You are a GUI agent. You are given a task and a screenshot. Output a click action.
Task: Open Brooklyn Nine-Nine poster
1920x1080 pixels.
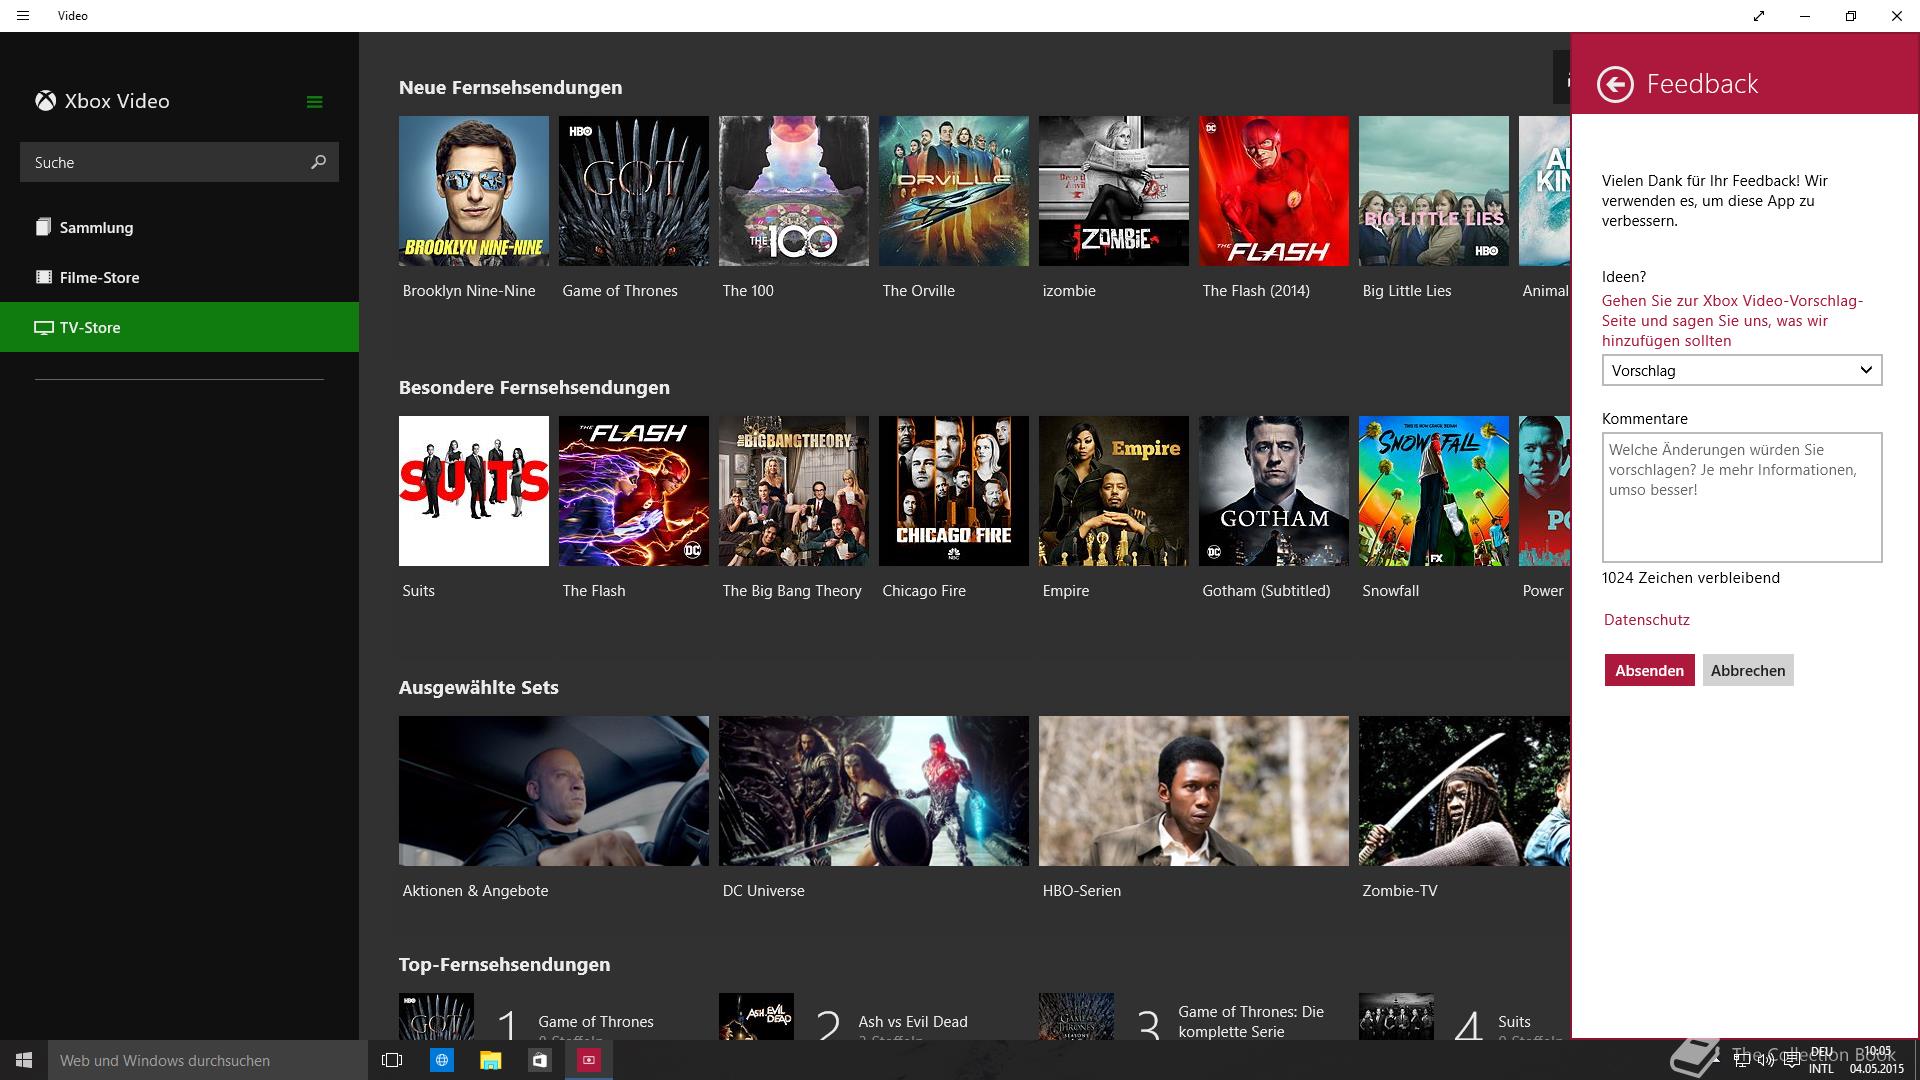click(473, 191)
